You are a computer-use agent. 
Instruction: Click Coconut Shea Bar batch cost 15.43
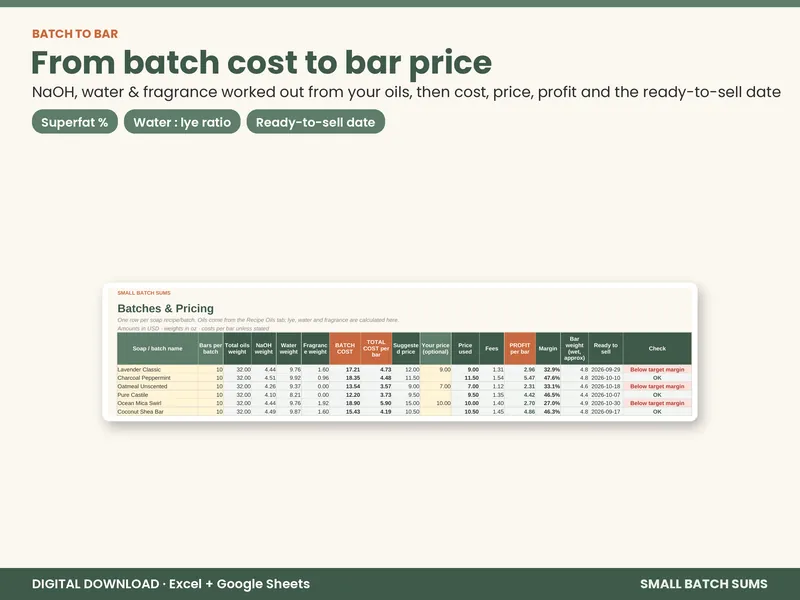(x=345, y=412)
